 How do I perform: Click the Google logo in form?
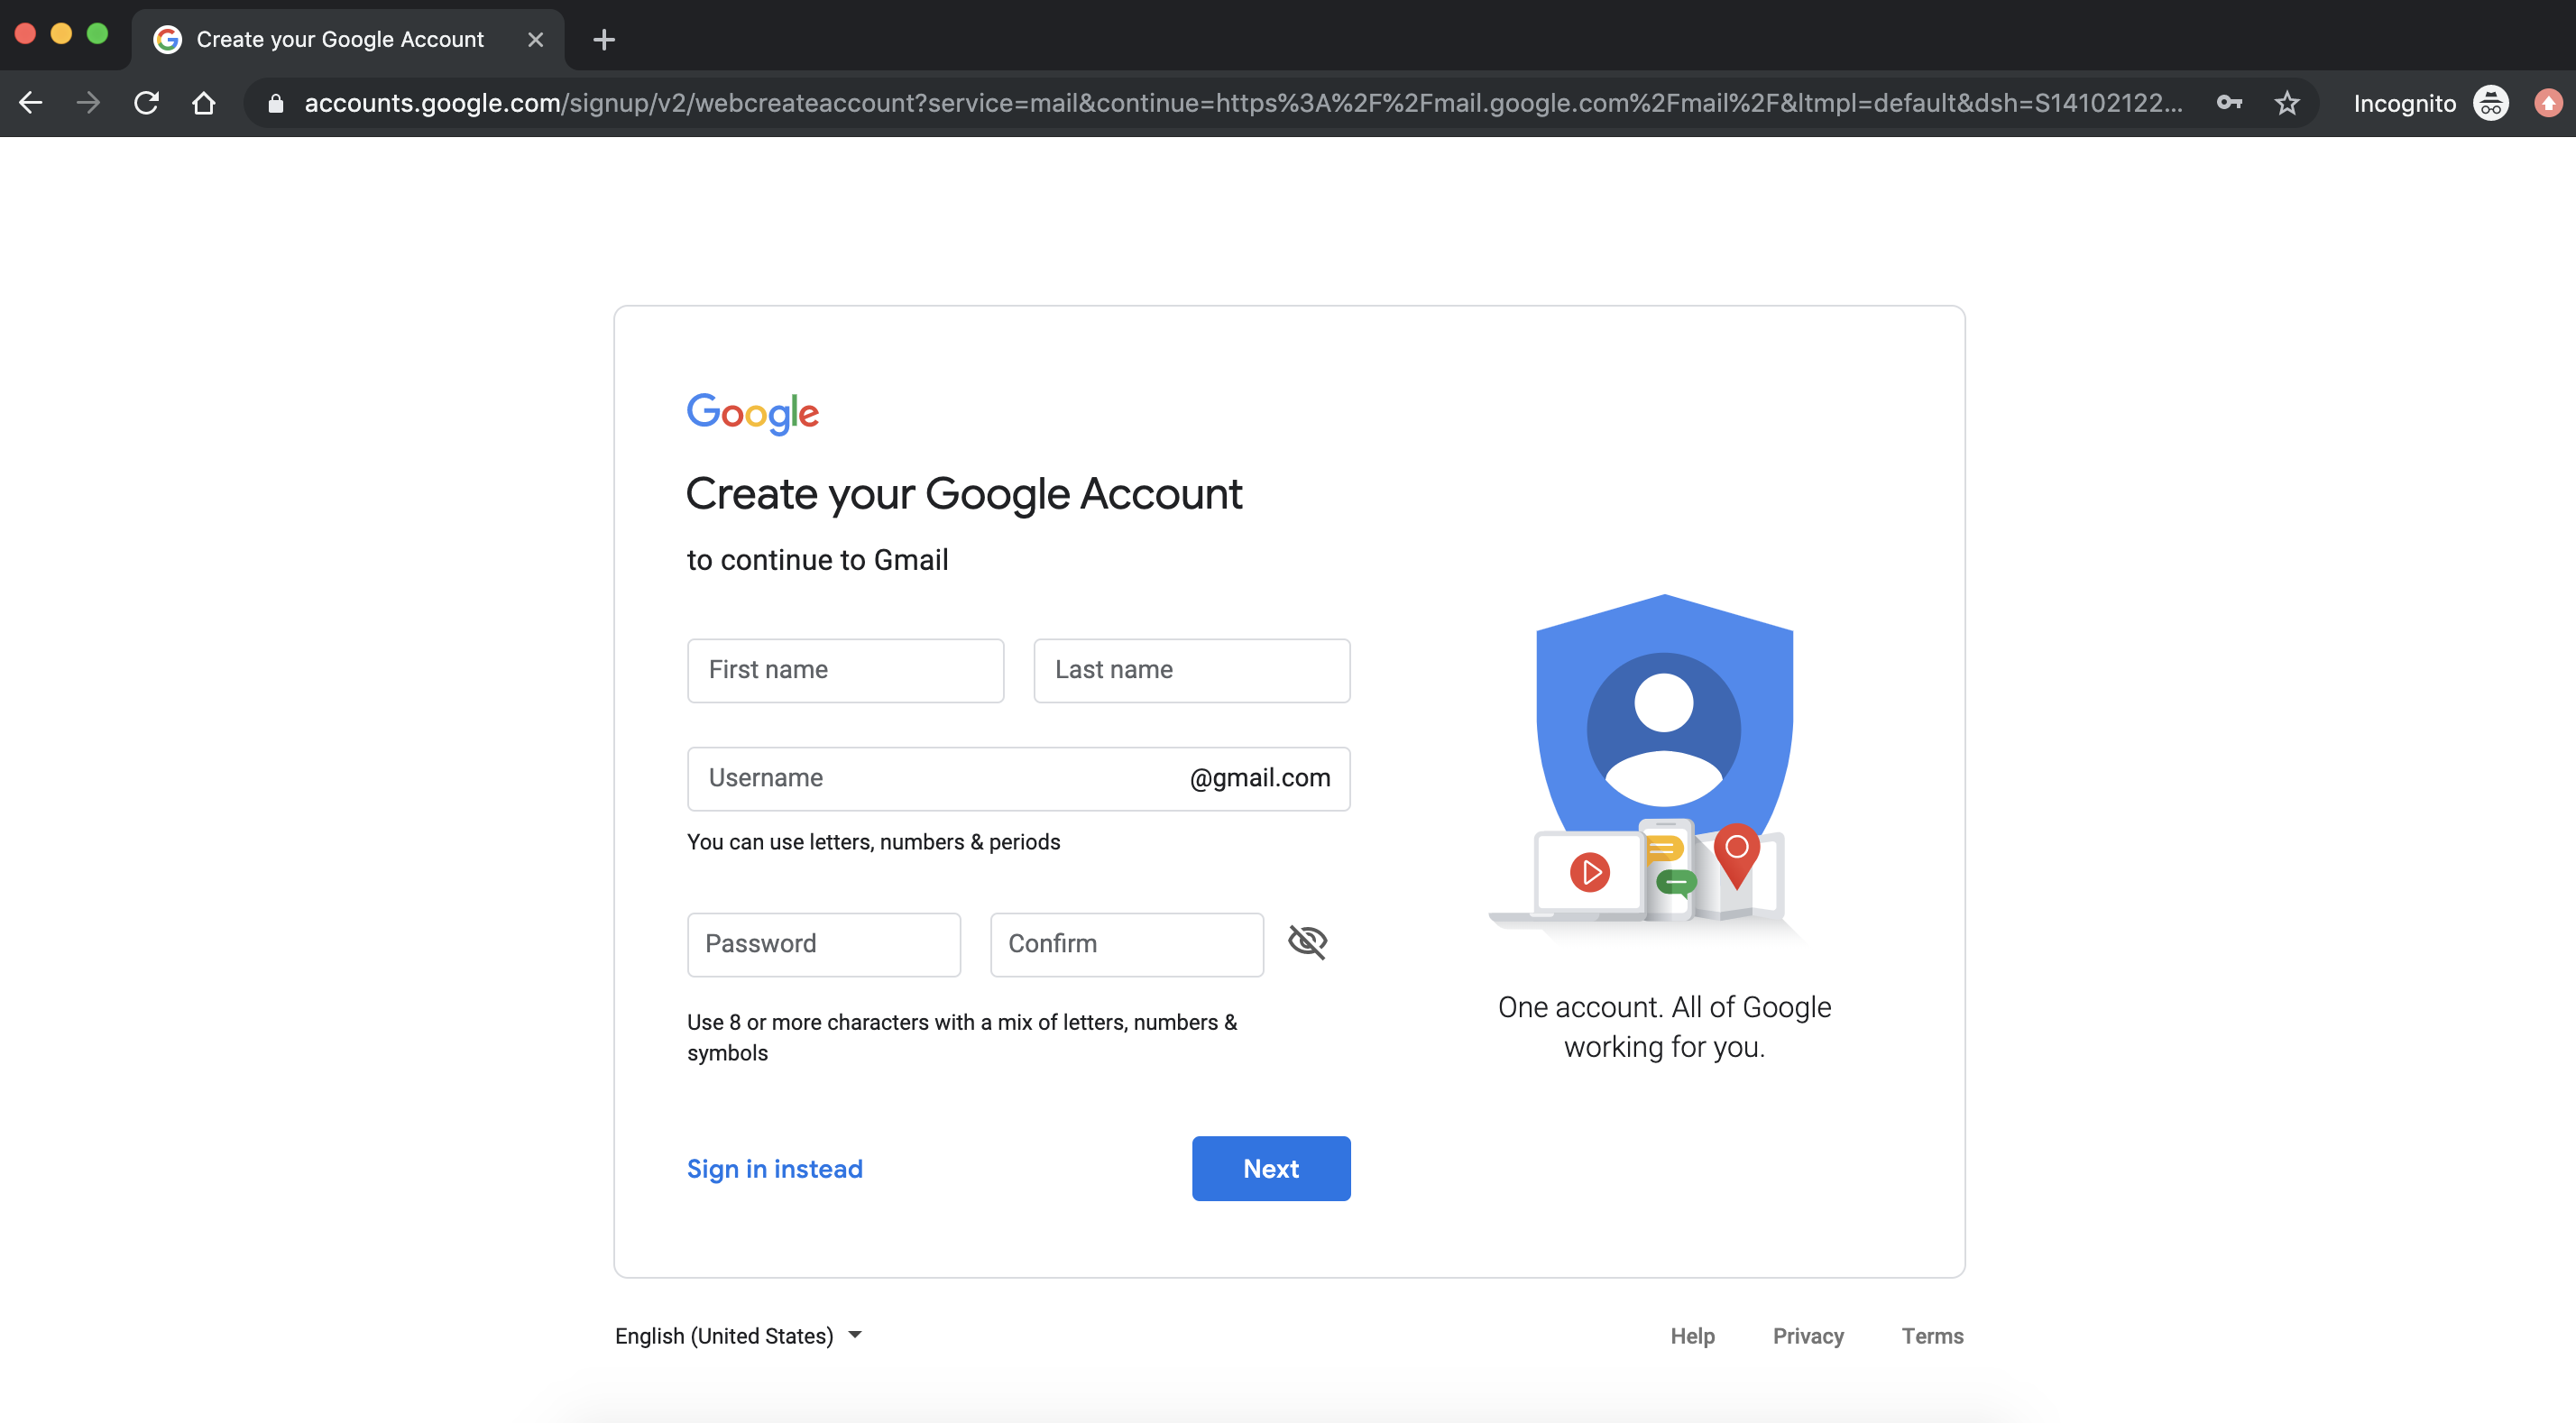click(753, 413)
